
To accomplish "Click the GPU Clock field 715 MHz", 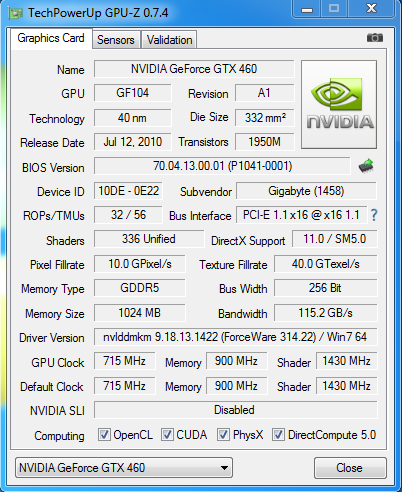I will coord(125,361).
